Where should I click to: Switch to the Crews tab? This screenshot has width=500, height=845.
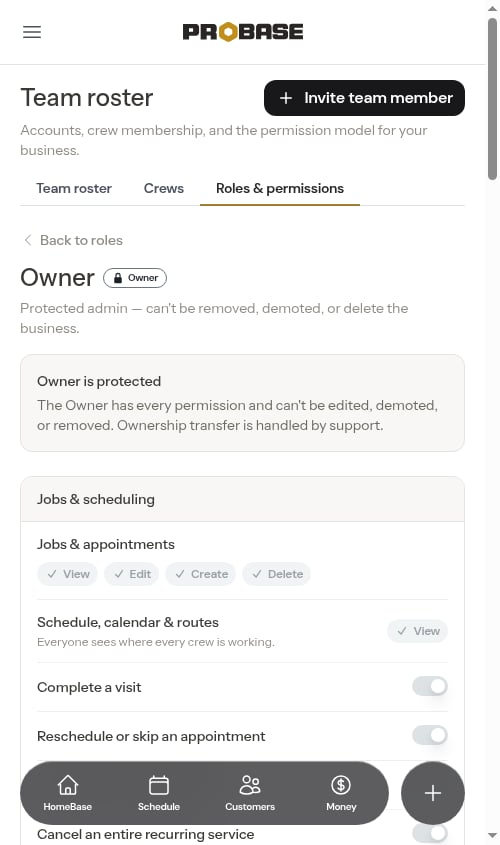164,188
